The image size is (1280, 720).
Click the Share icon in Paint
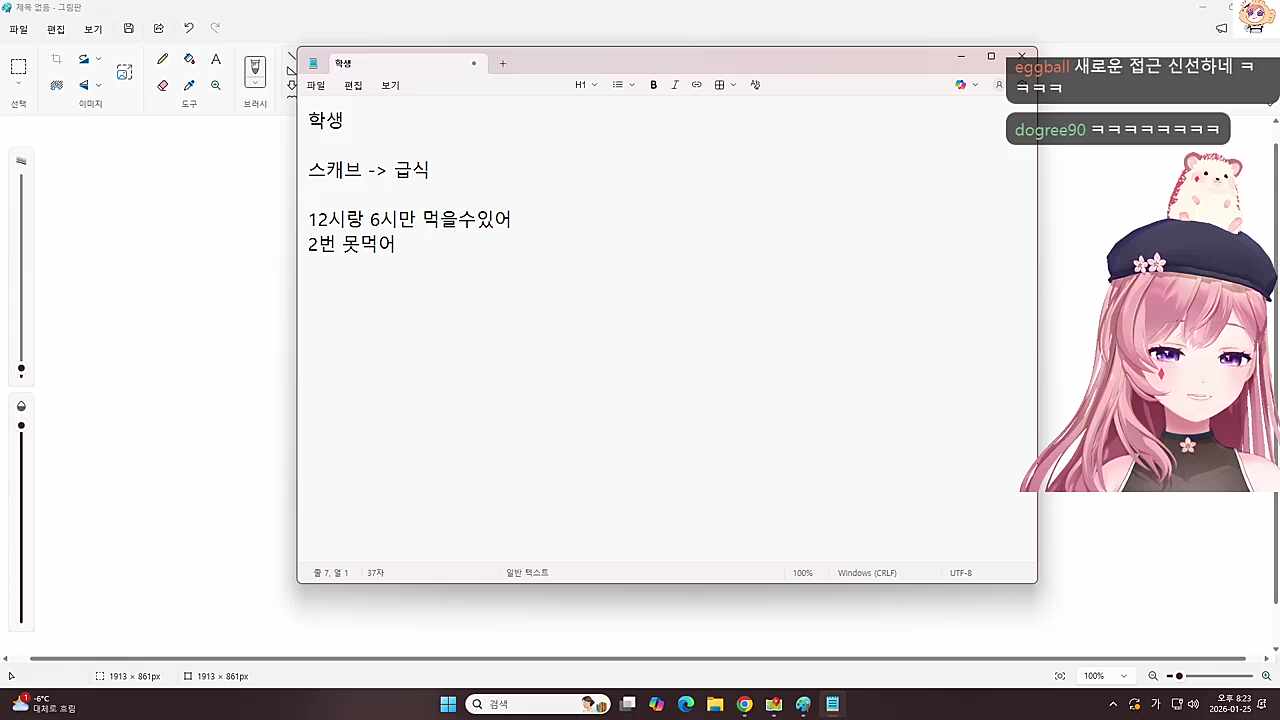point(159,29)
